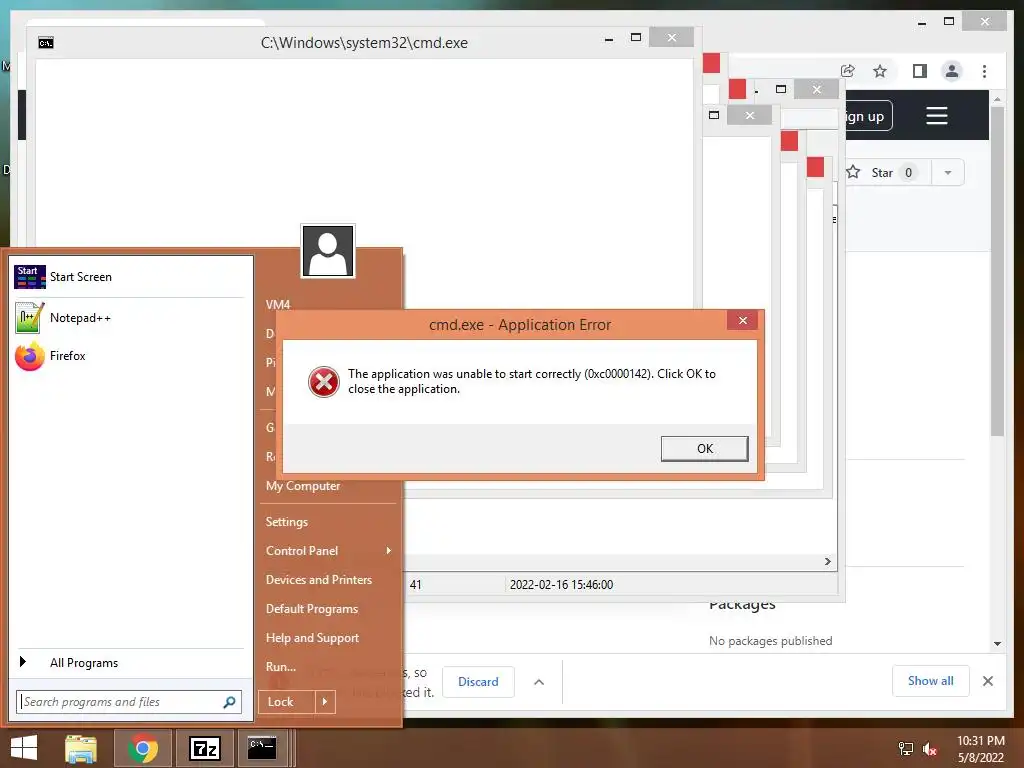Open Settings from start menu
The image size is (1024, 768).
[287, 522]
